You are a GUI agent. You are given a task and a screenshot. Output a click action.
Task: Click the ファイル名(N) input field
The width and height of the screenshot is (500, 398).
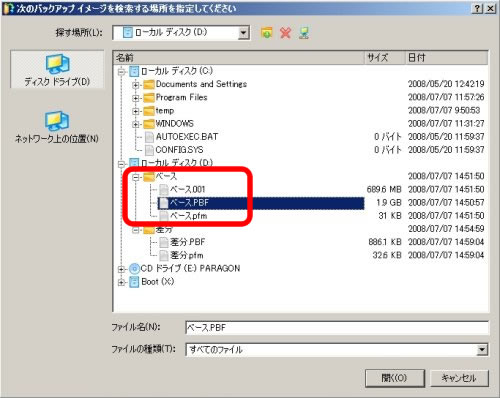click(337, 327)
